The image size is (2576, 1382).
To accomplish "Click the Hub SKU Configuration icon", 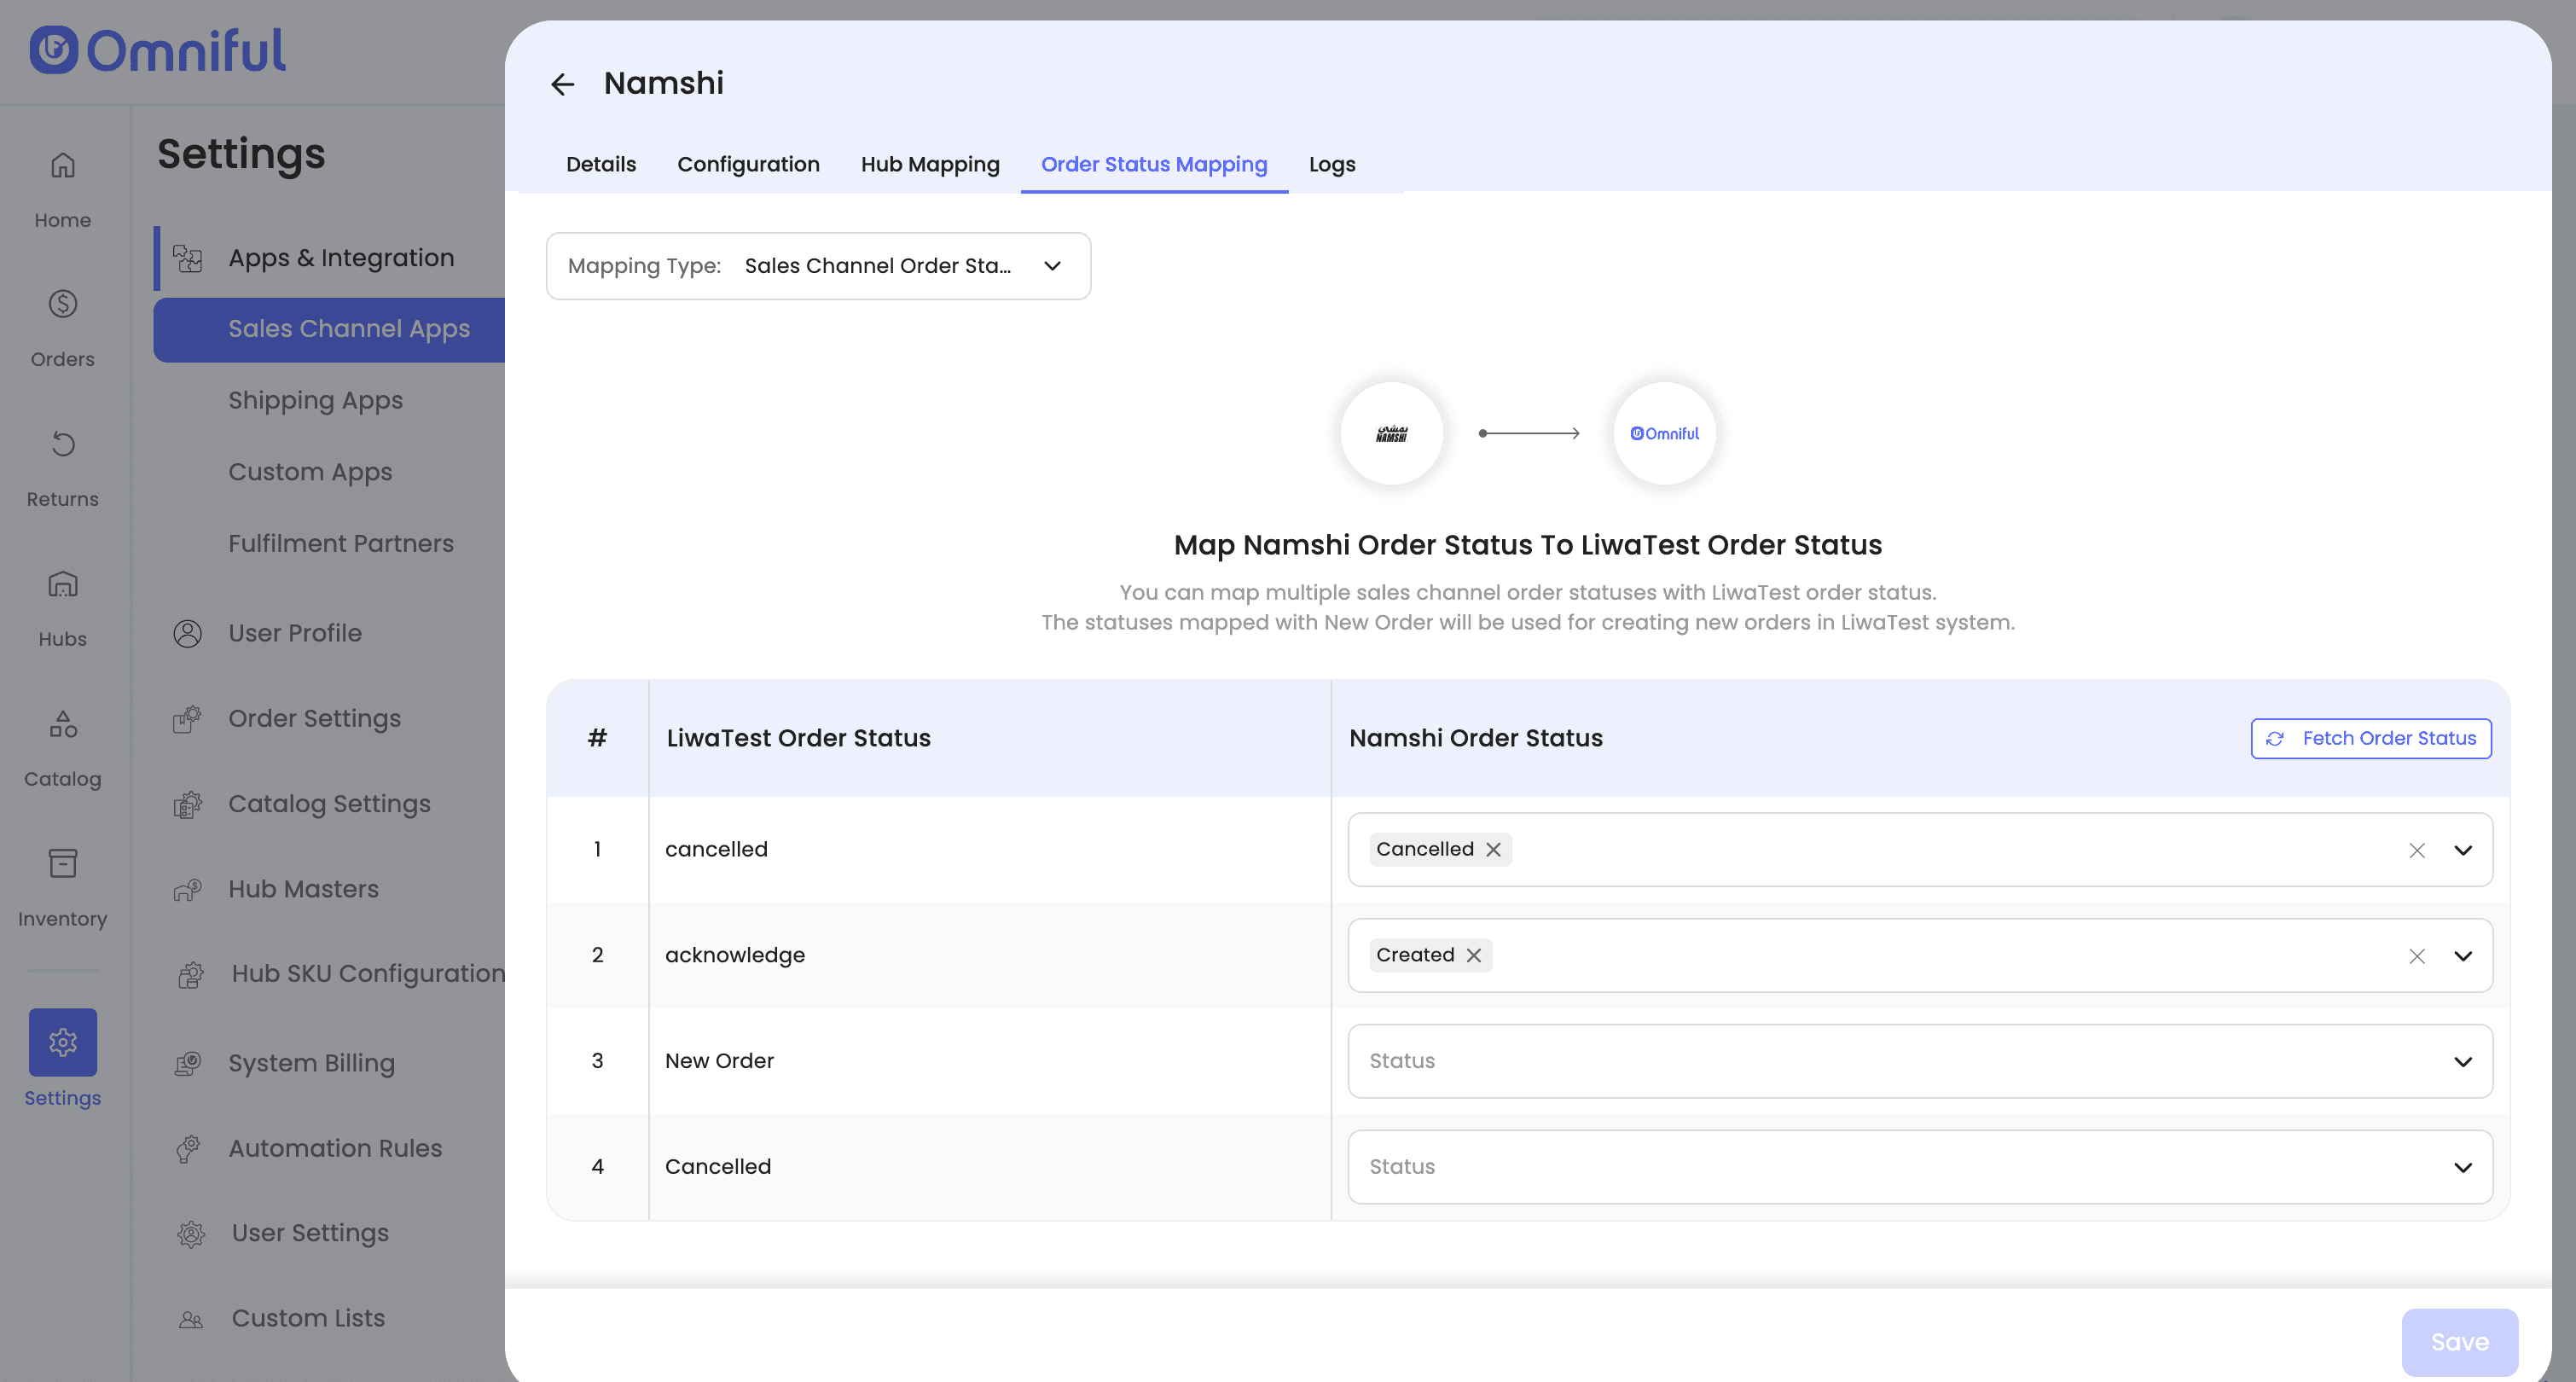I will (x=190, y=974).
